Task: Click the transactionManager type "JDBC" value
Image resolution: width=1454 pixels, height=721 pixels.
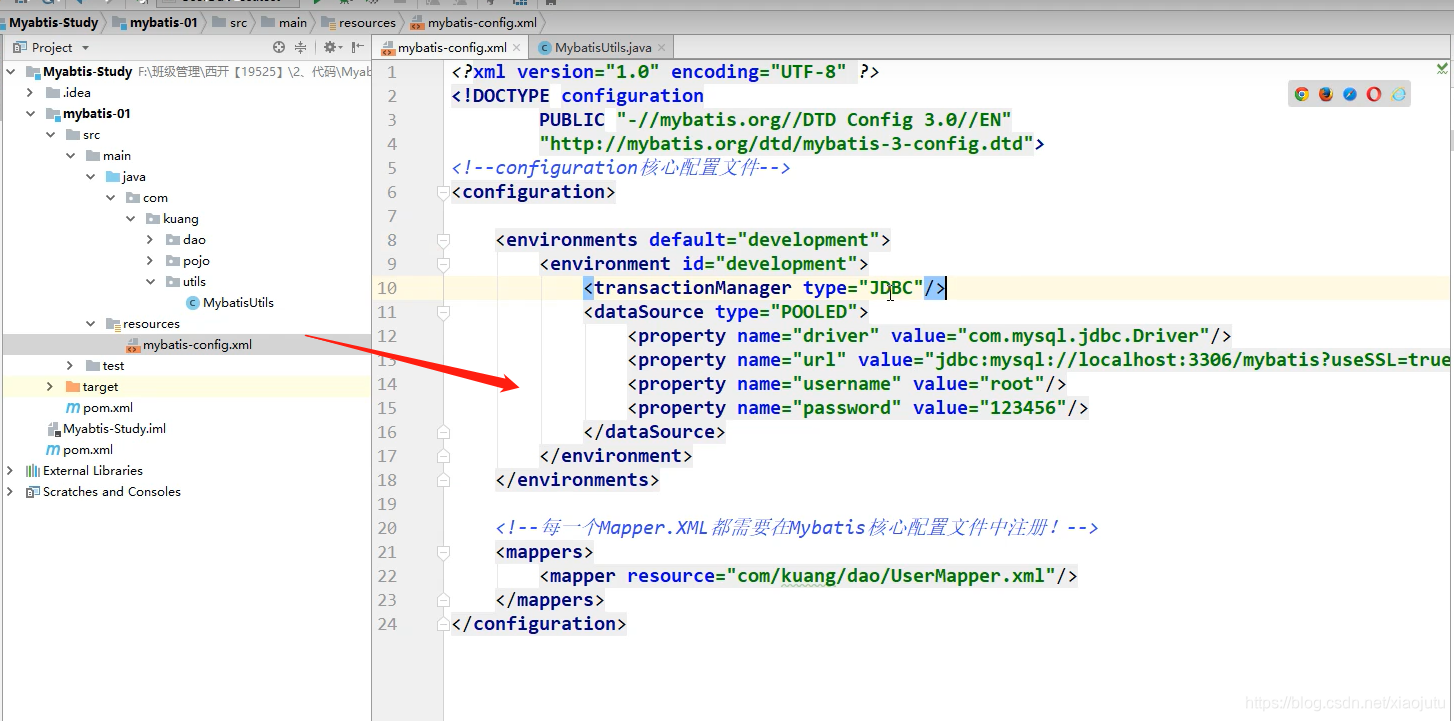Action: tap(891, 288)
